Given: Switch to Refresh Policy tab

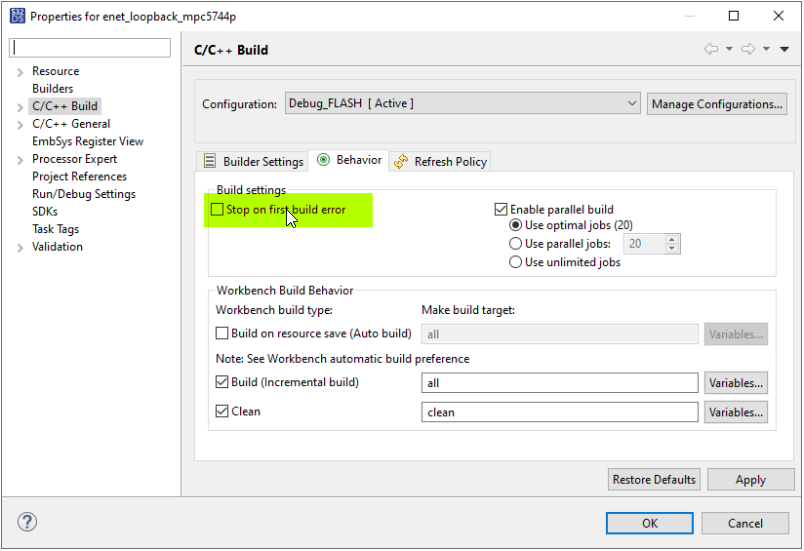Looking at the screenshot, I should pyautogui.click(x=440, y=161).
